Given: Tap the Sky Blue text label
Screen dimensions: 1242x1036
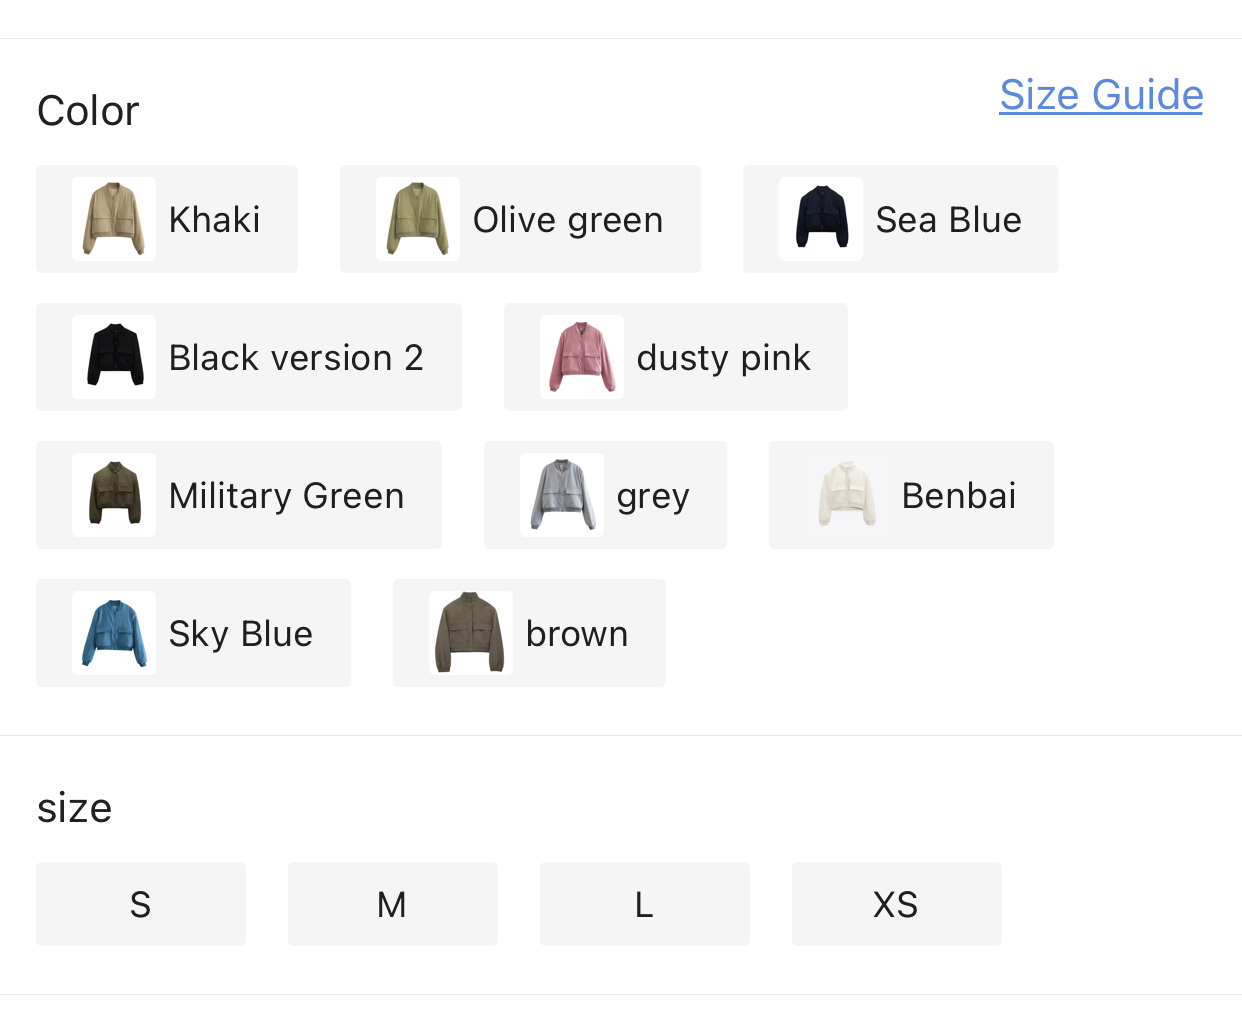Looking at the screenshot, I should (240, 634).
